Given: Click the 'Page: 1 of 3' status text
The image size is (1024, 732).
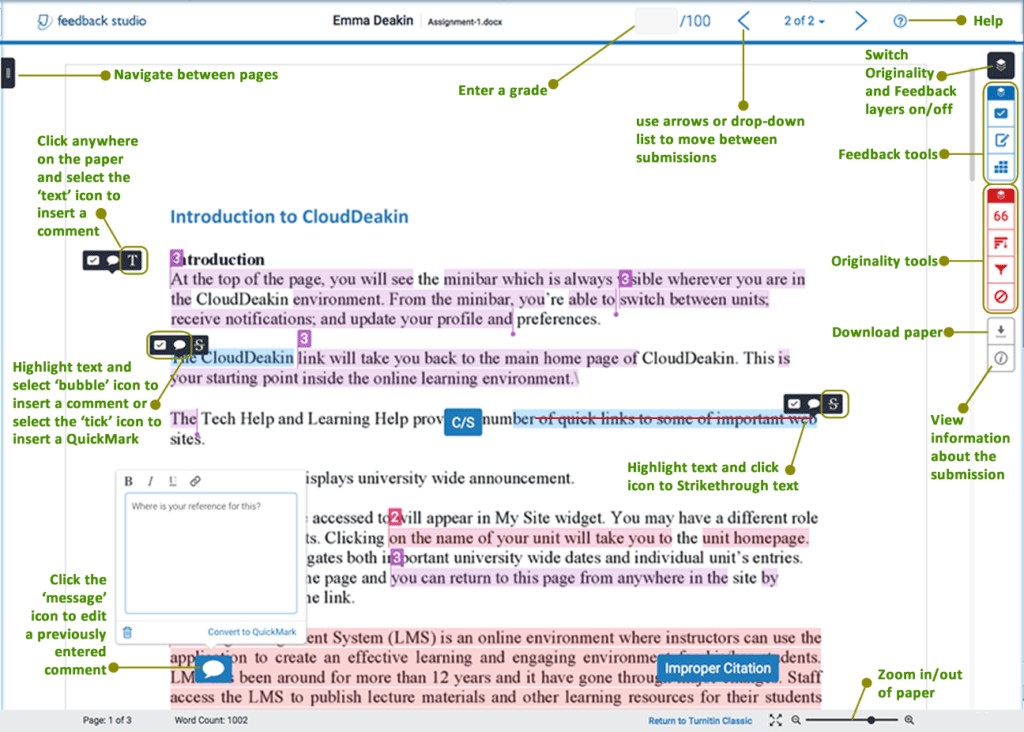Looking at the screenshot, I should [x=107, y=720].
